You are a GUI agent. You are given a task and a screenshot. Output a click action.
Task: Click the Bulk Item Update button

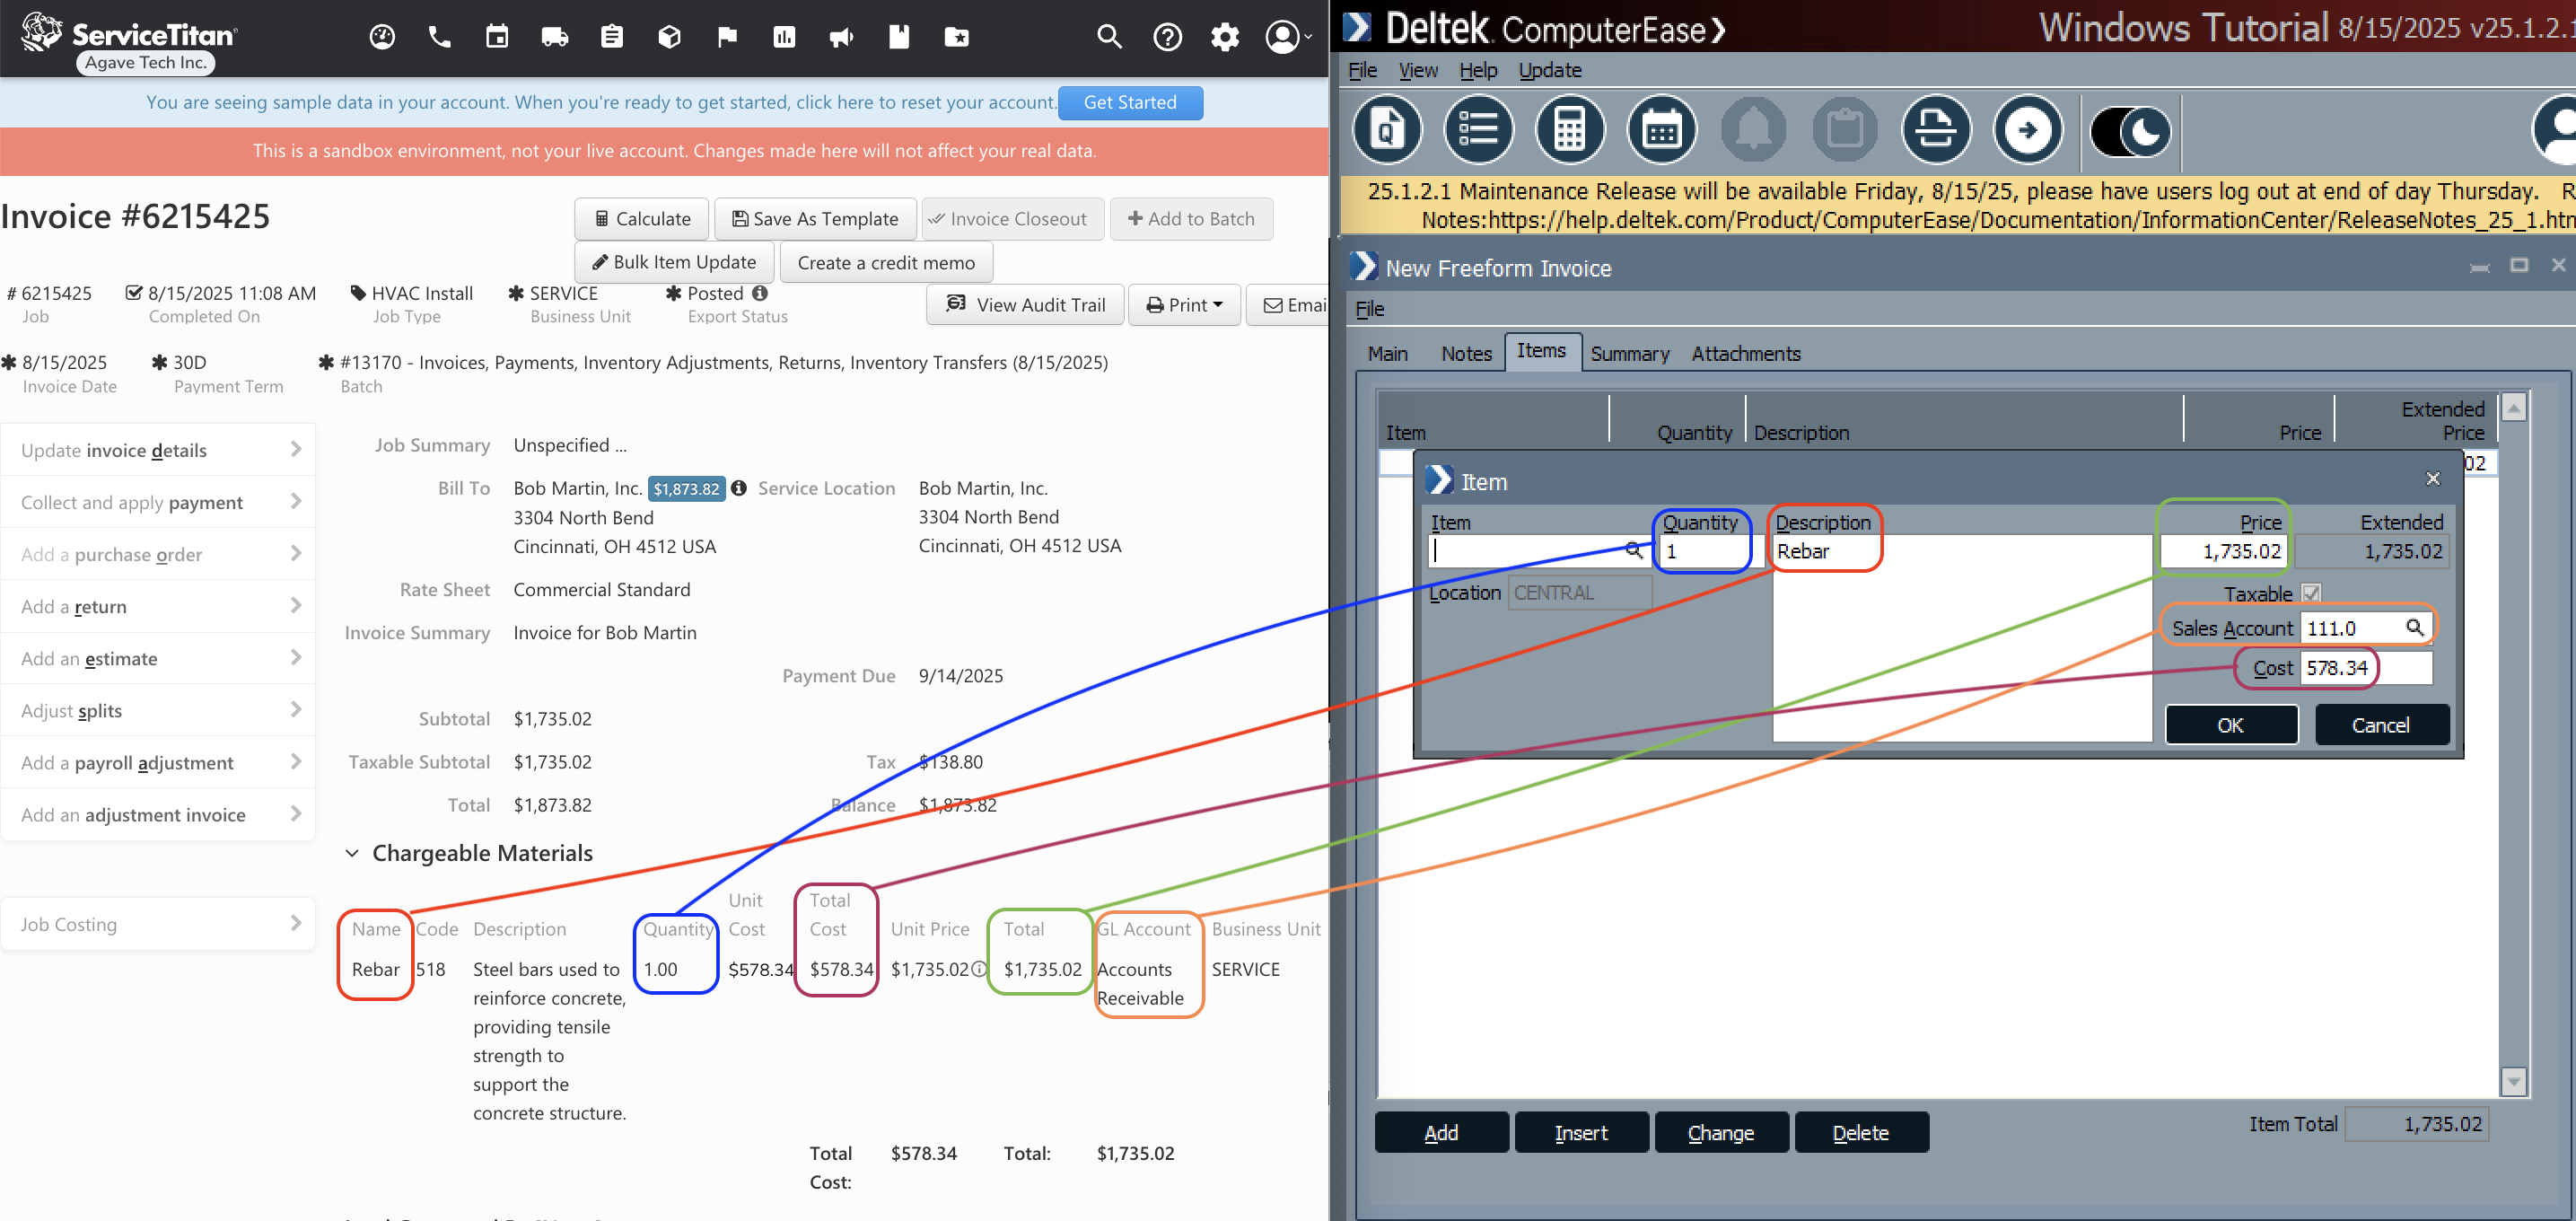(x=674, y=262)
